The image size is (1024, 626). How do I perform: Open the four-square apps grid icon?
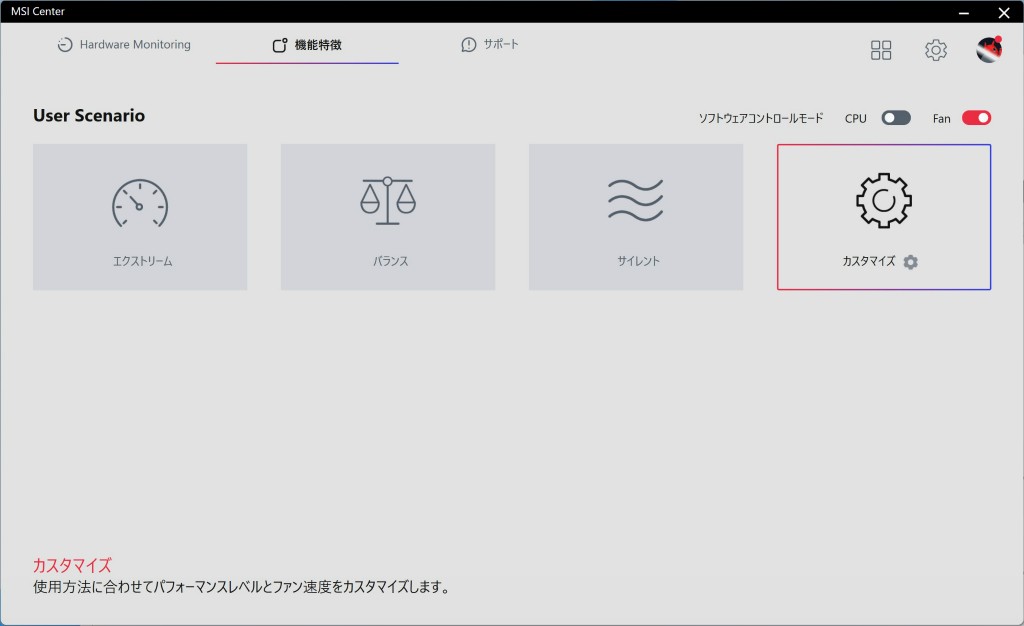point(881,50)
